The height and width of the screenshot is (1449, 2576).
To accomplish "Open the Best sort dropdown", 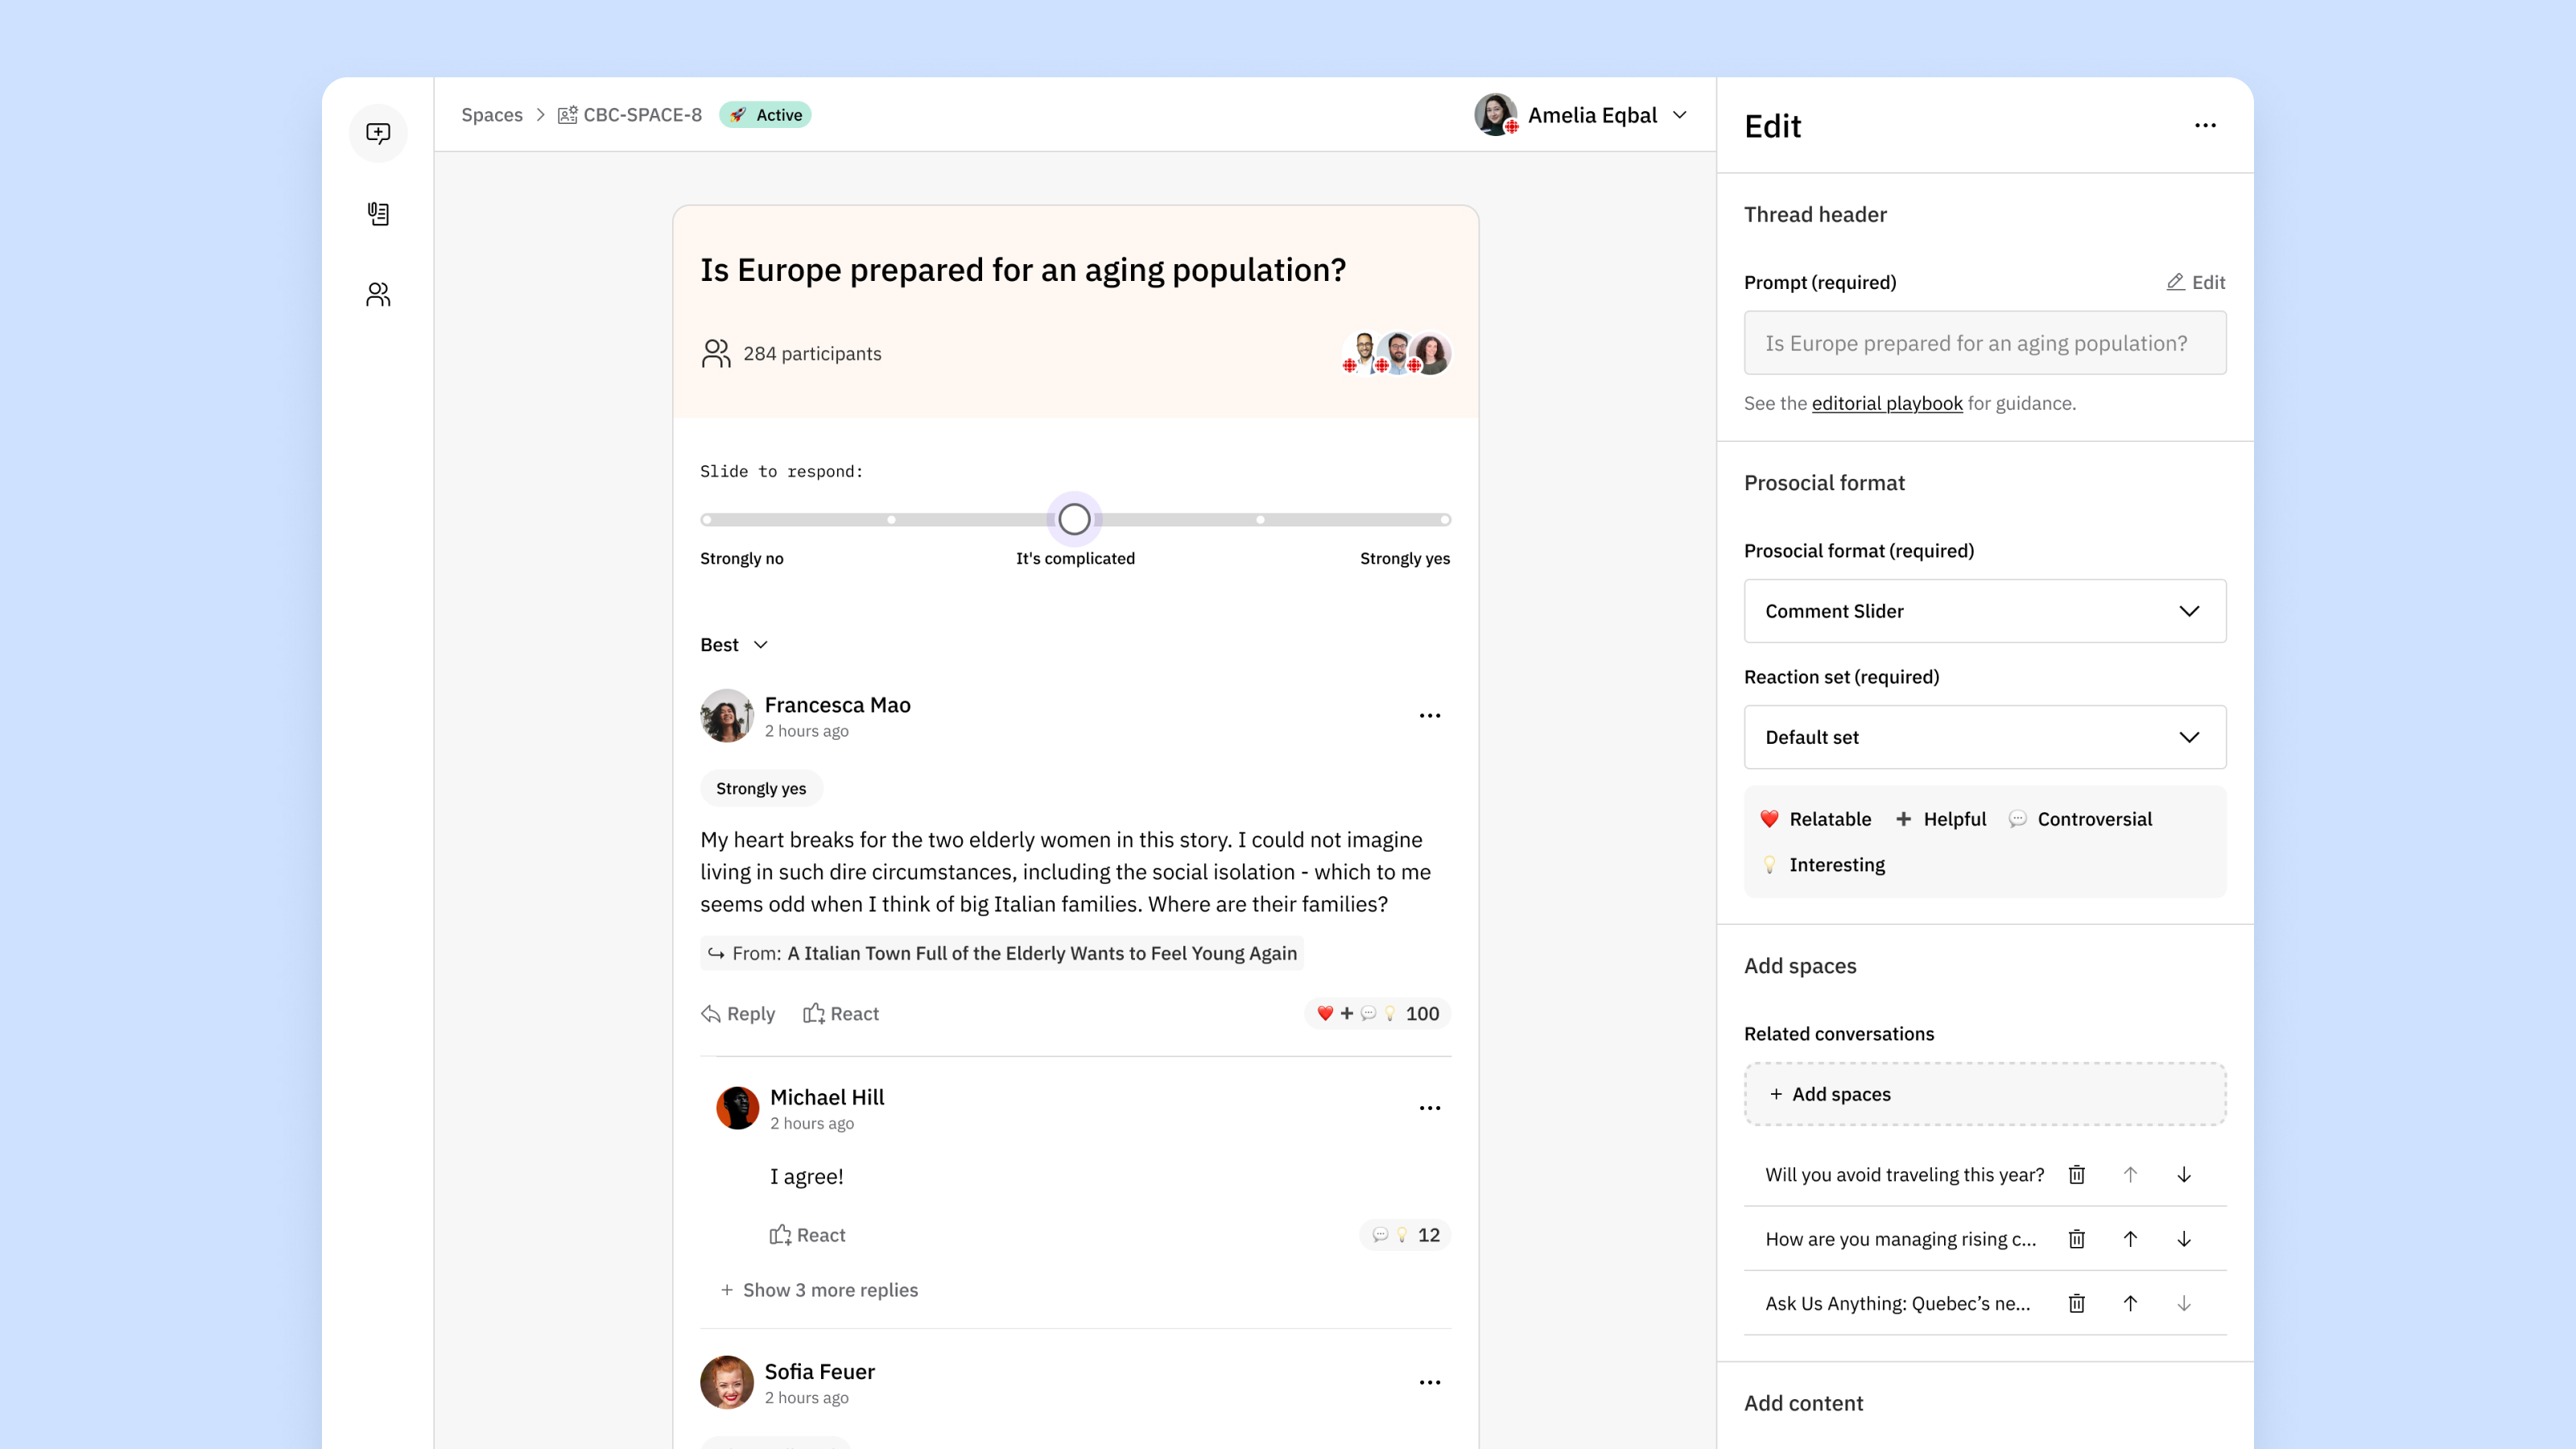I will pyautogui.click(x=734, y=645).
